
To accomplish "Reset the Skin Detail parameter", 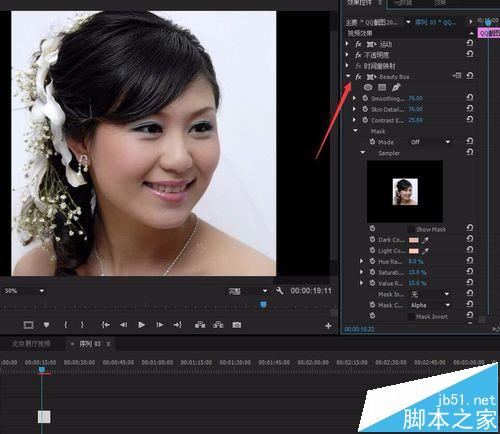I will (x=470, y=108).
